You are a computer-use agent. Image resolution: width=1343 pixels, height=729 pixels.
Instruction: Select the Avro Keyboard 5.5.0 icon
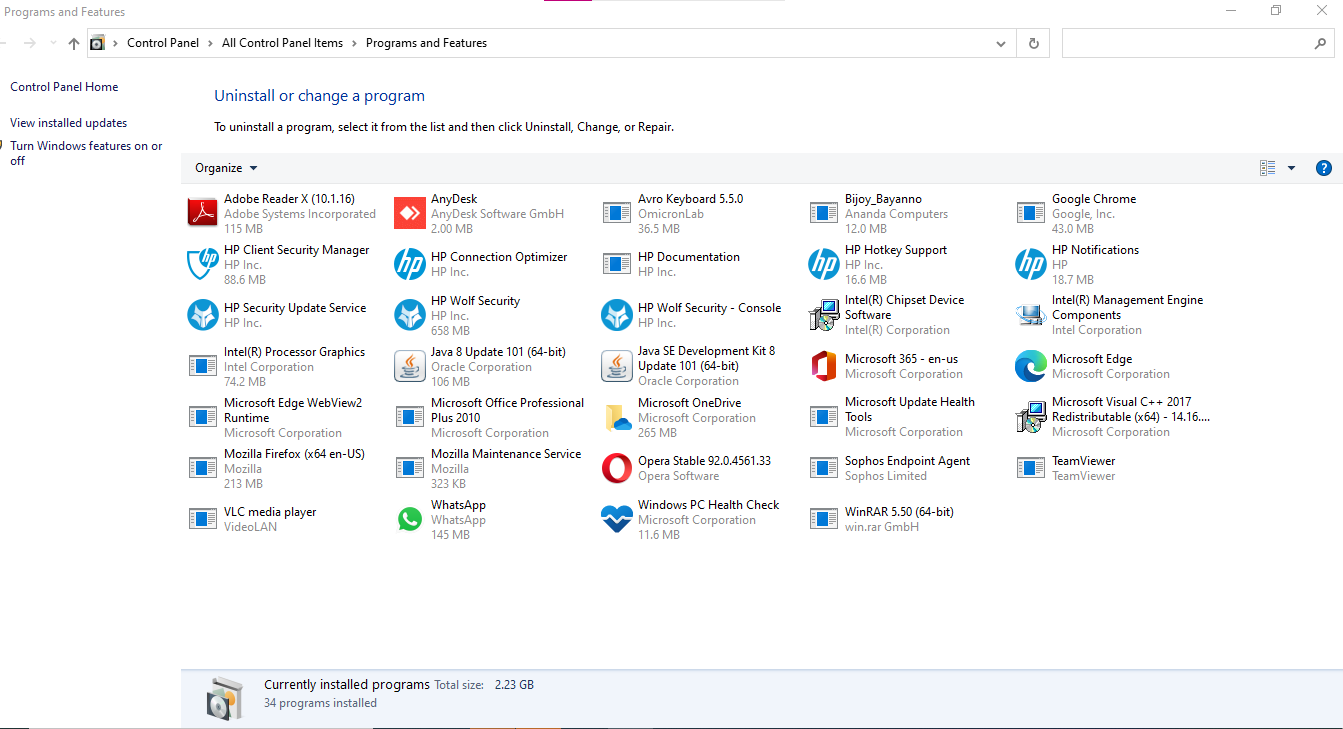click(617, 213)
